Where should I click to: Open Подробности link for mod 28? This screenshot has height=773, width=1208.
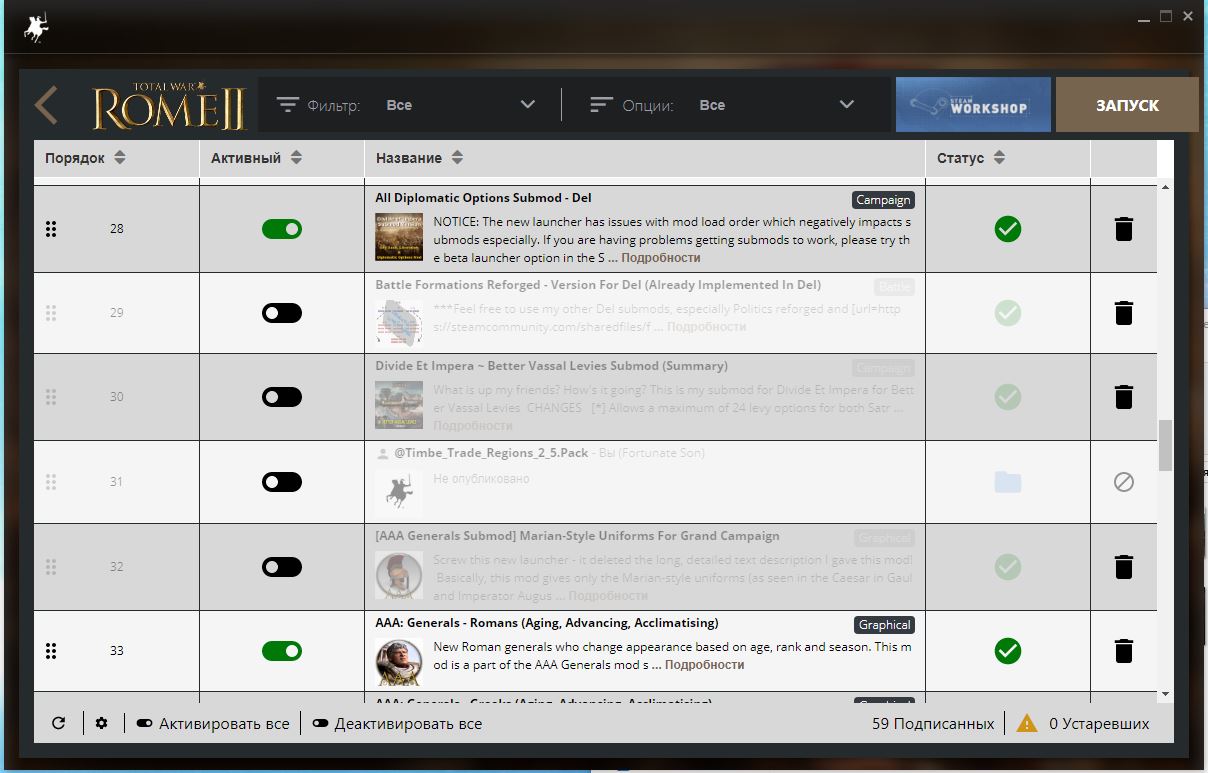point(661,258)
